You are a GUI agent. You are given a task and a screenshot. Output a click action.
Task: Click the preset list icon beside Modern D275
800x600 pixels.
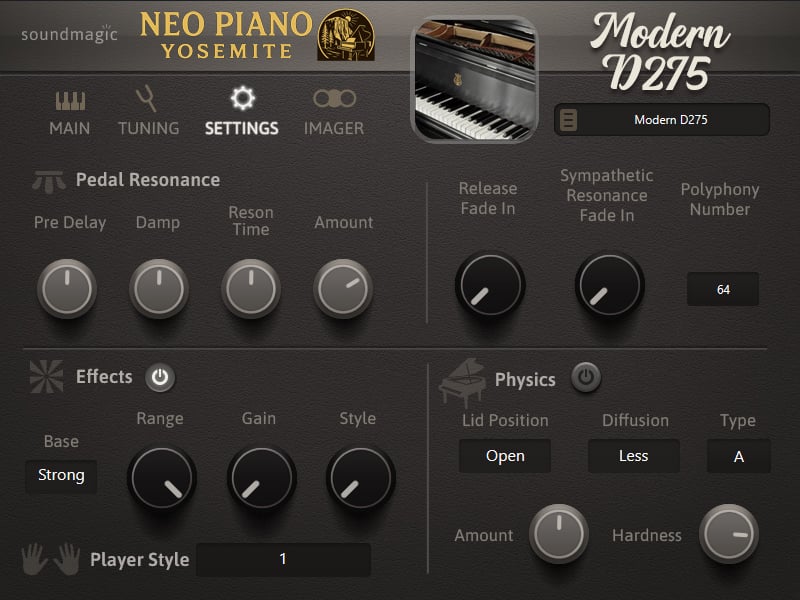click(568, 120)
